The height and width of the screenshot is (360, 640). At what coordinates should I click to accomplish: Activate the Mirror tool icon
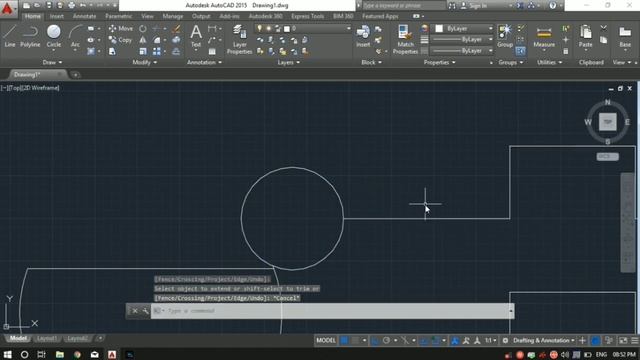click(142, 40)
